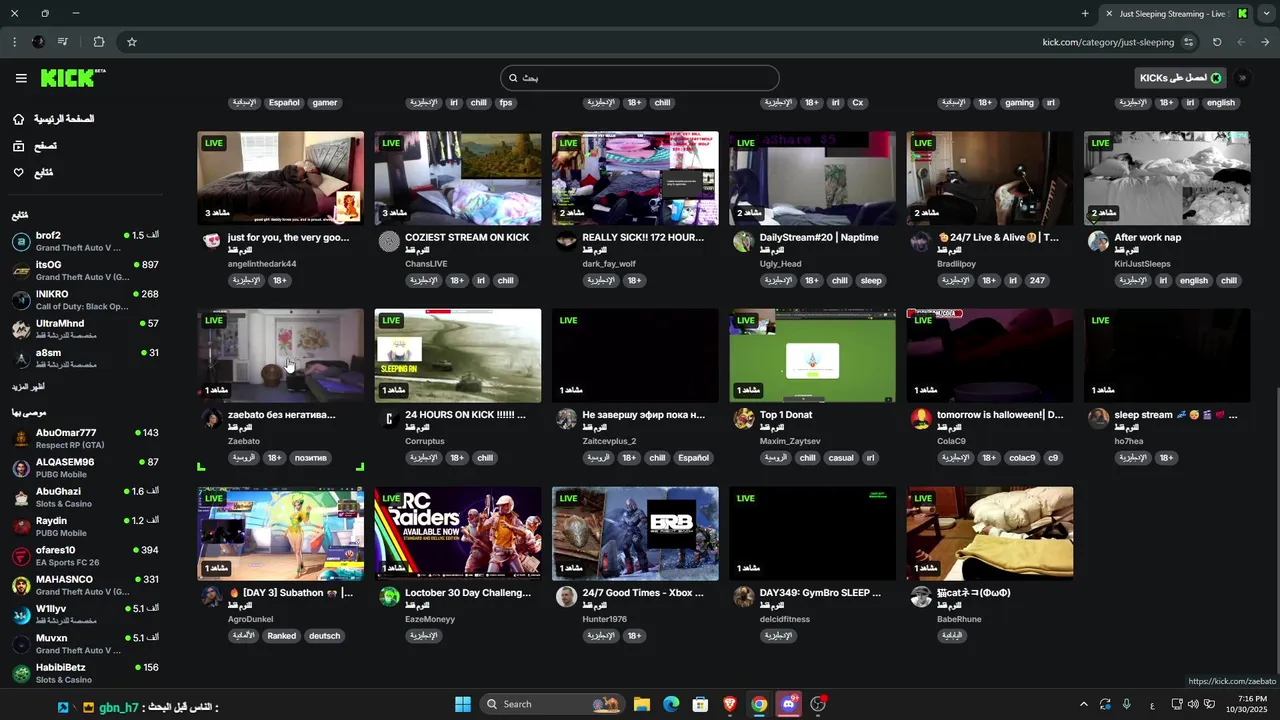This screenshot has width=1280, height=720.
Task: Click DAY349: GymBro SLEEP title
Action: 820,593
